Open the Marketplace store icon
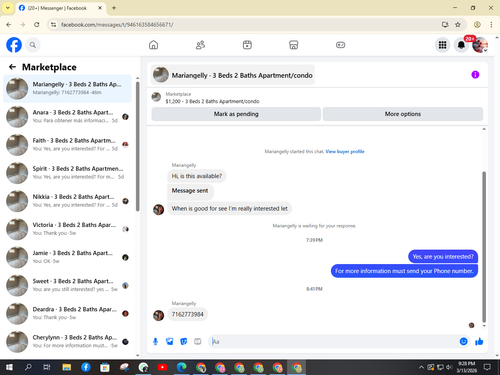 point(293,45)
